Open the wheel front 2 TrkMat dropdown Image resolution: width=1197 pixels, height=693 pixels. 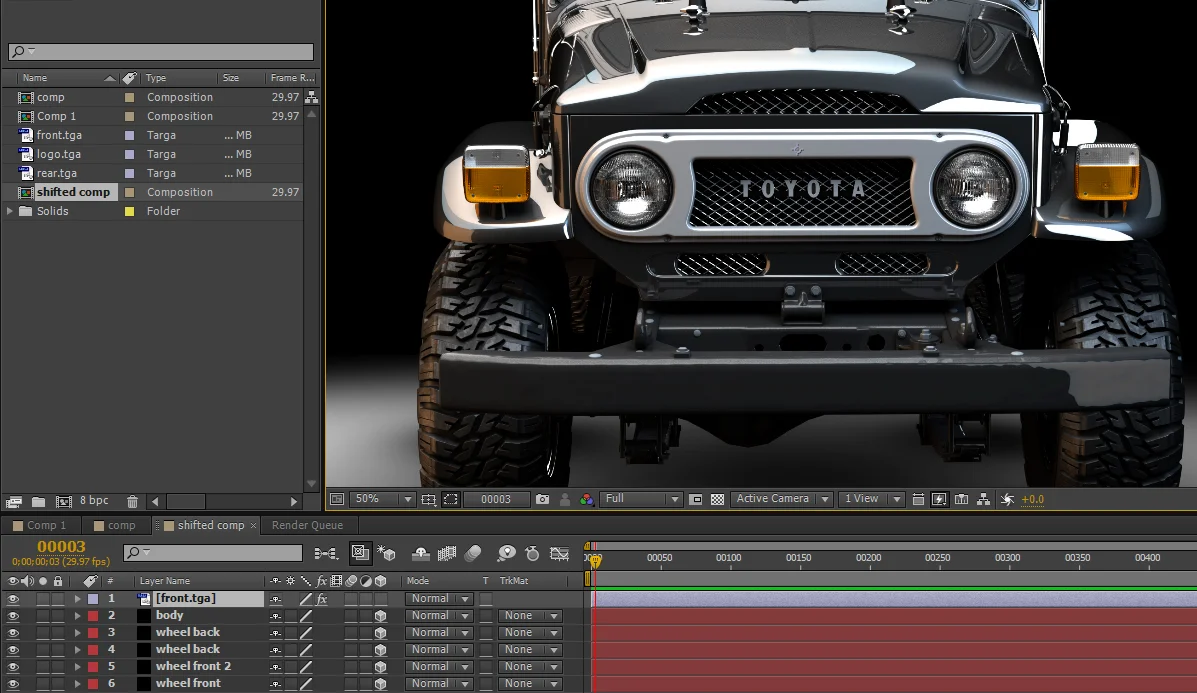click(x=530, y=667)
